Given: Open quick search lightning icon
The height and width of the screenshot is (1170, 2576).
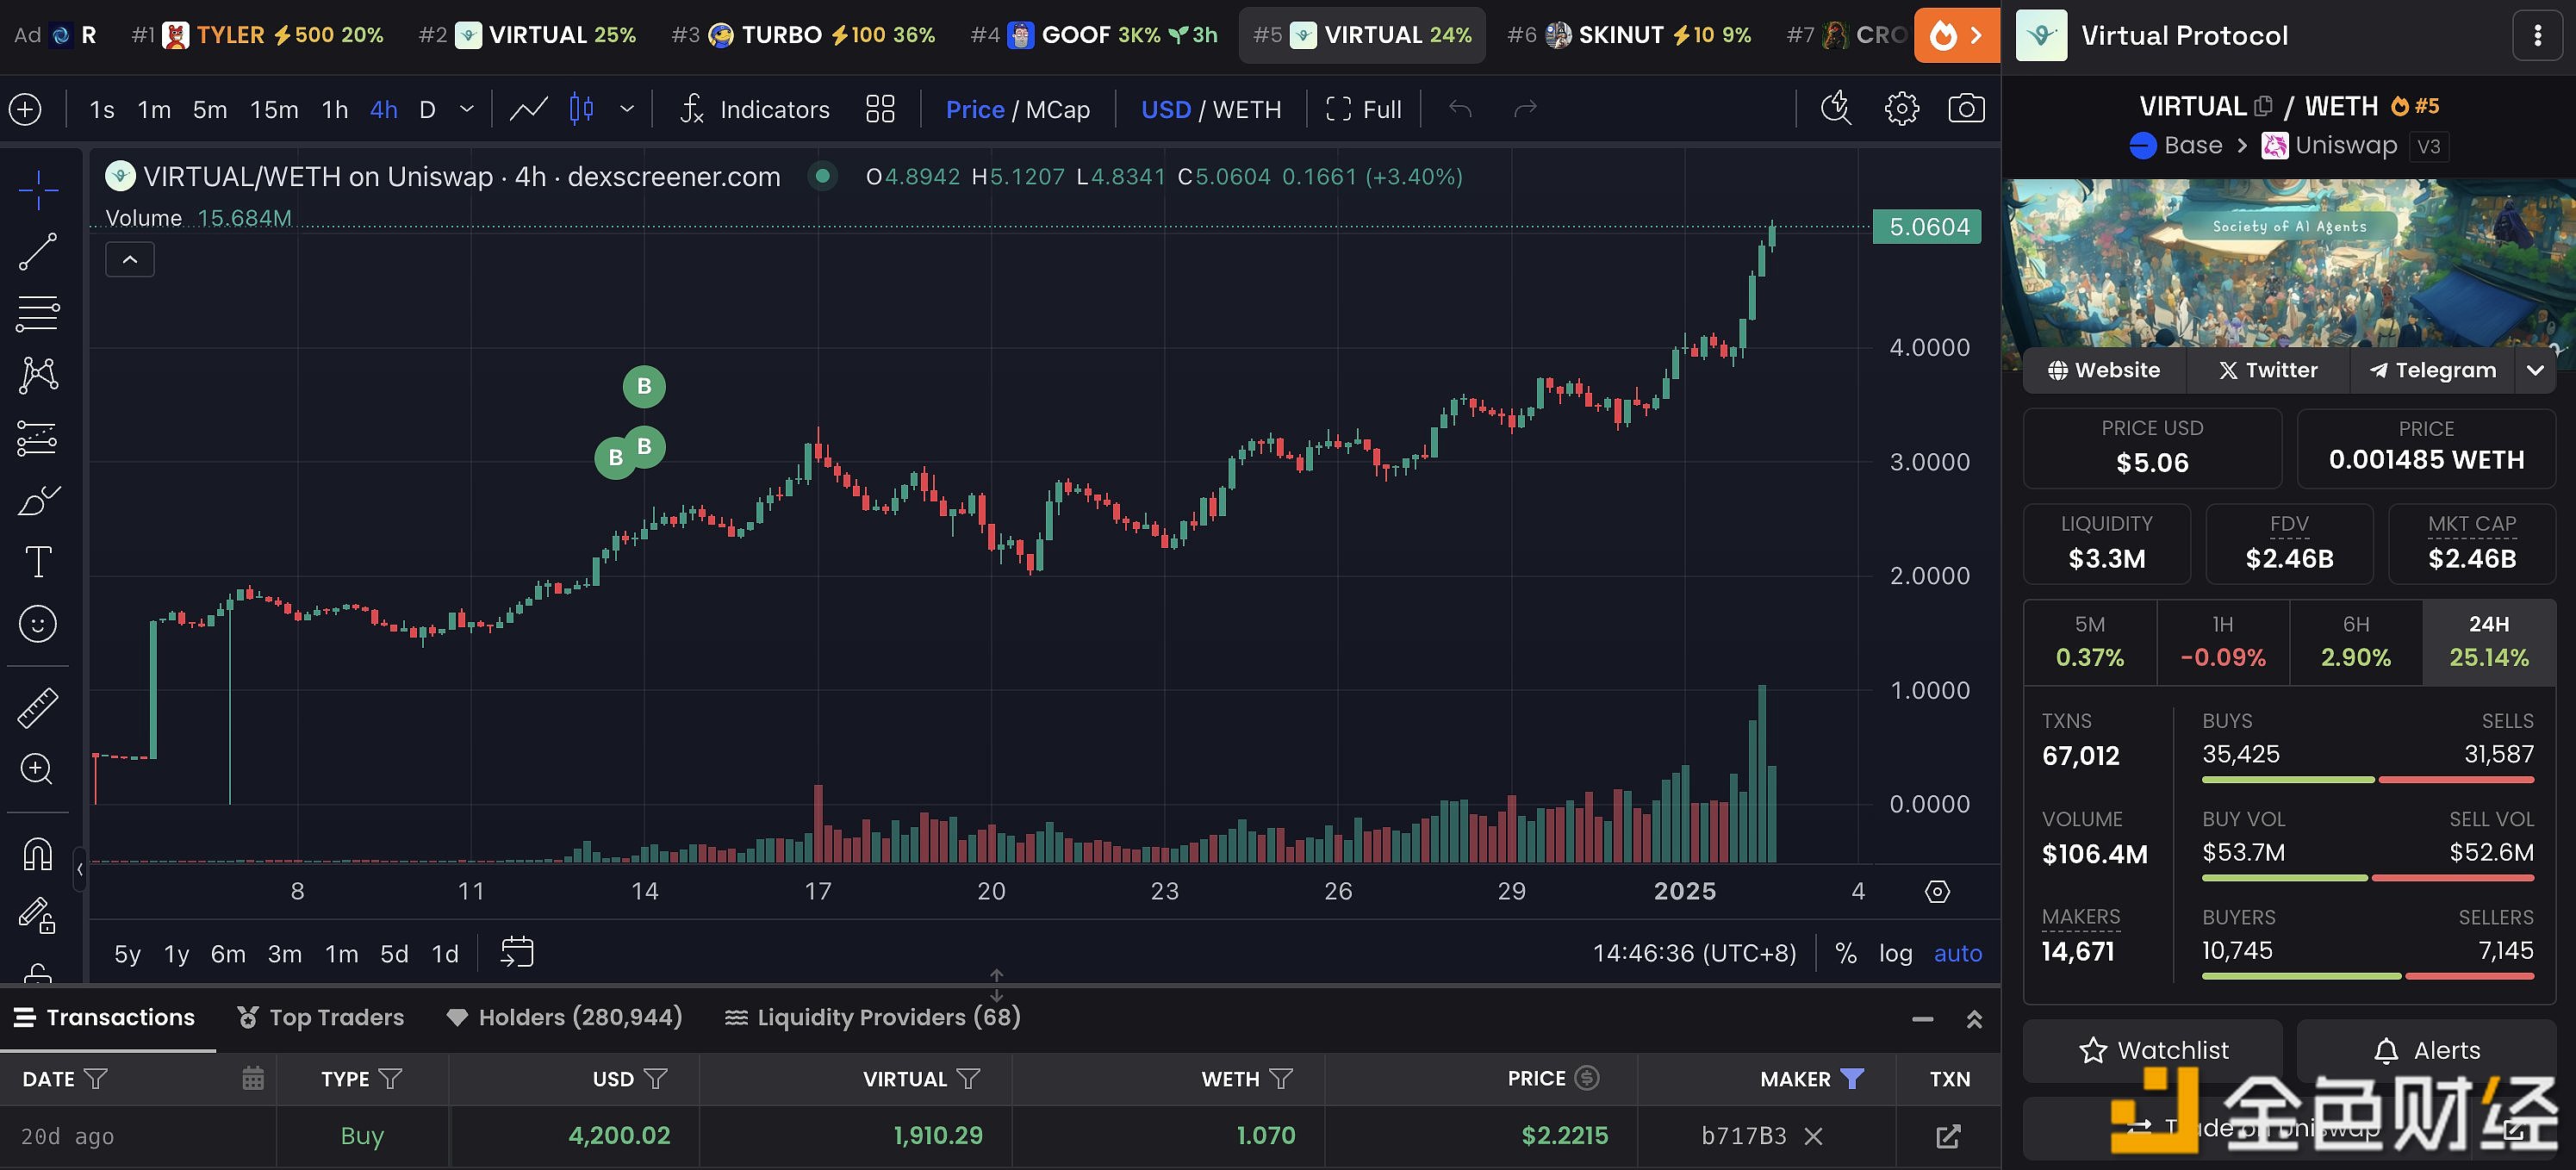Looking at the screenshot, I should 1835,108.
